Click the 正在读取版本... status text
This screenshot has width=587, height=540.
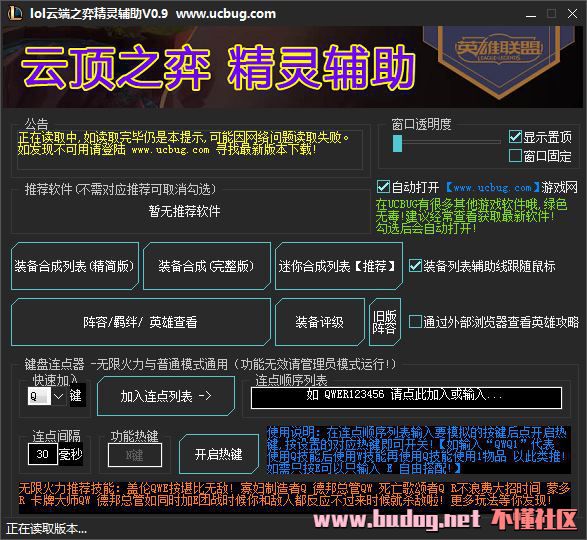click(46, 528)
